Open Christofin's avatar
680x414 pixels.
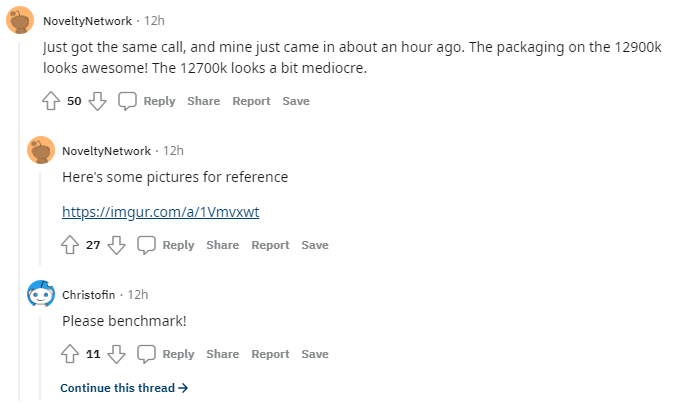tap(40, 294)
